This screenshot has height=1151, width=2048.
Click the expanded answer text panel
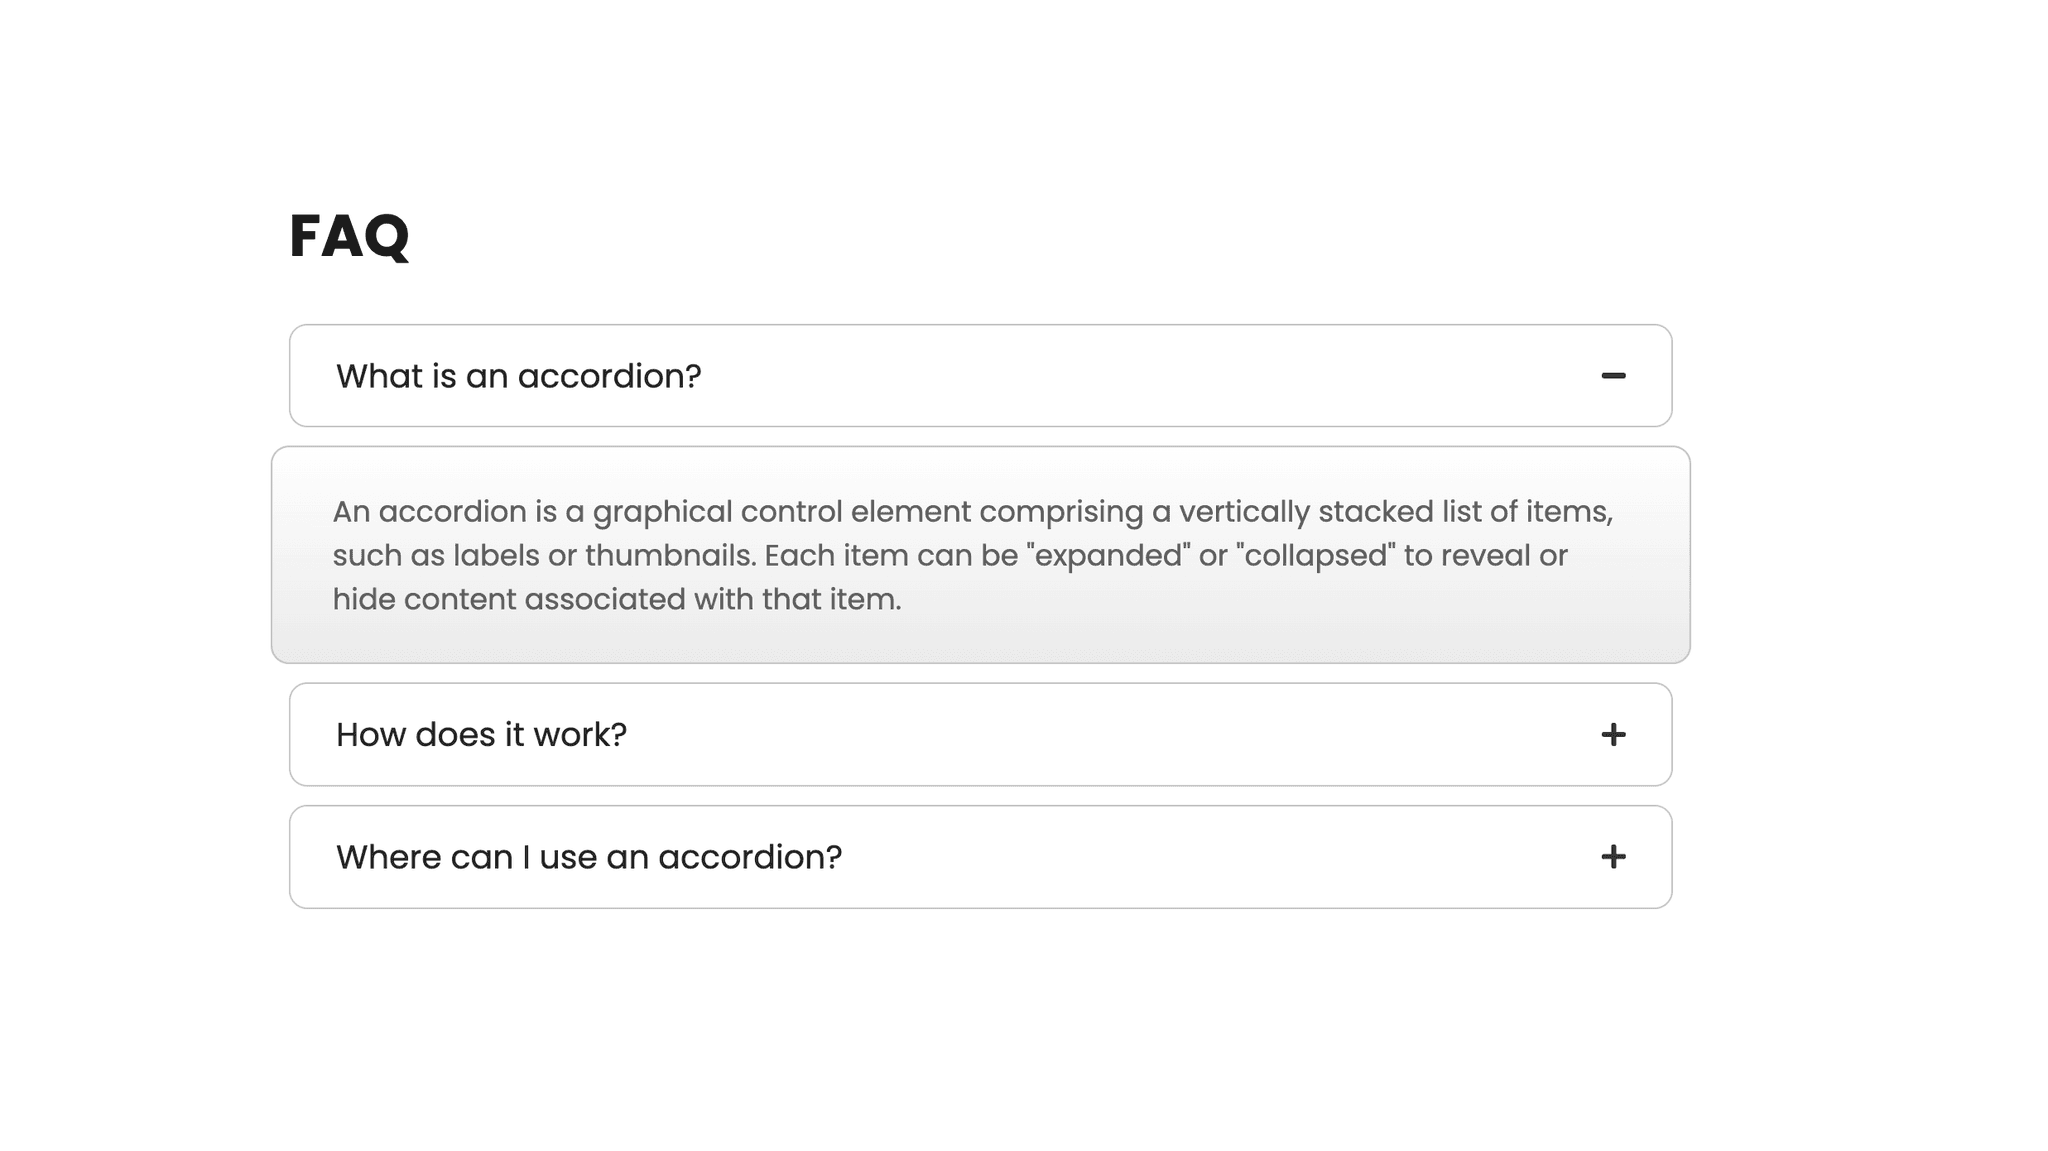pos(980,555)
